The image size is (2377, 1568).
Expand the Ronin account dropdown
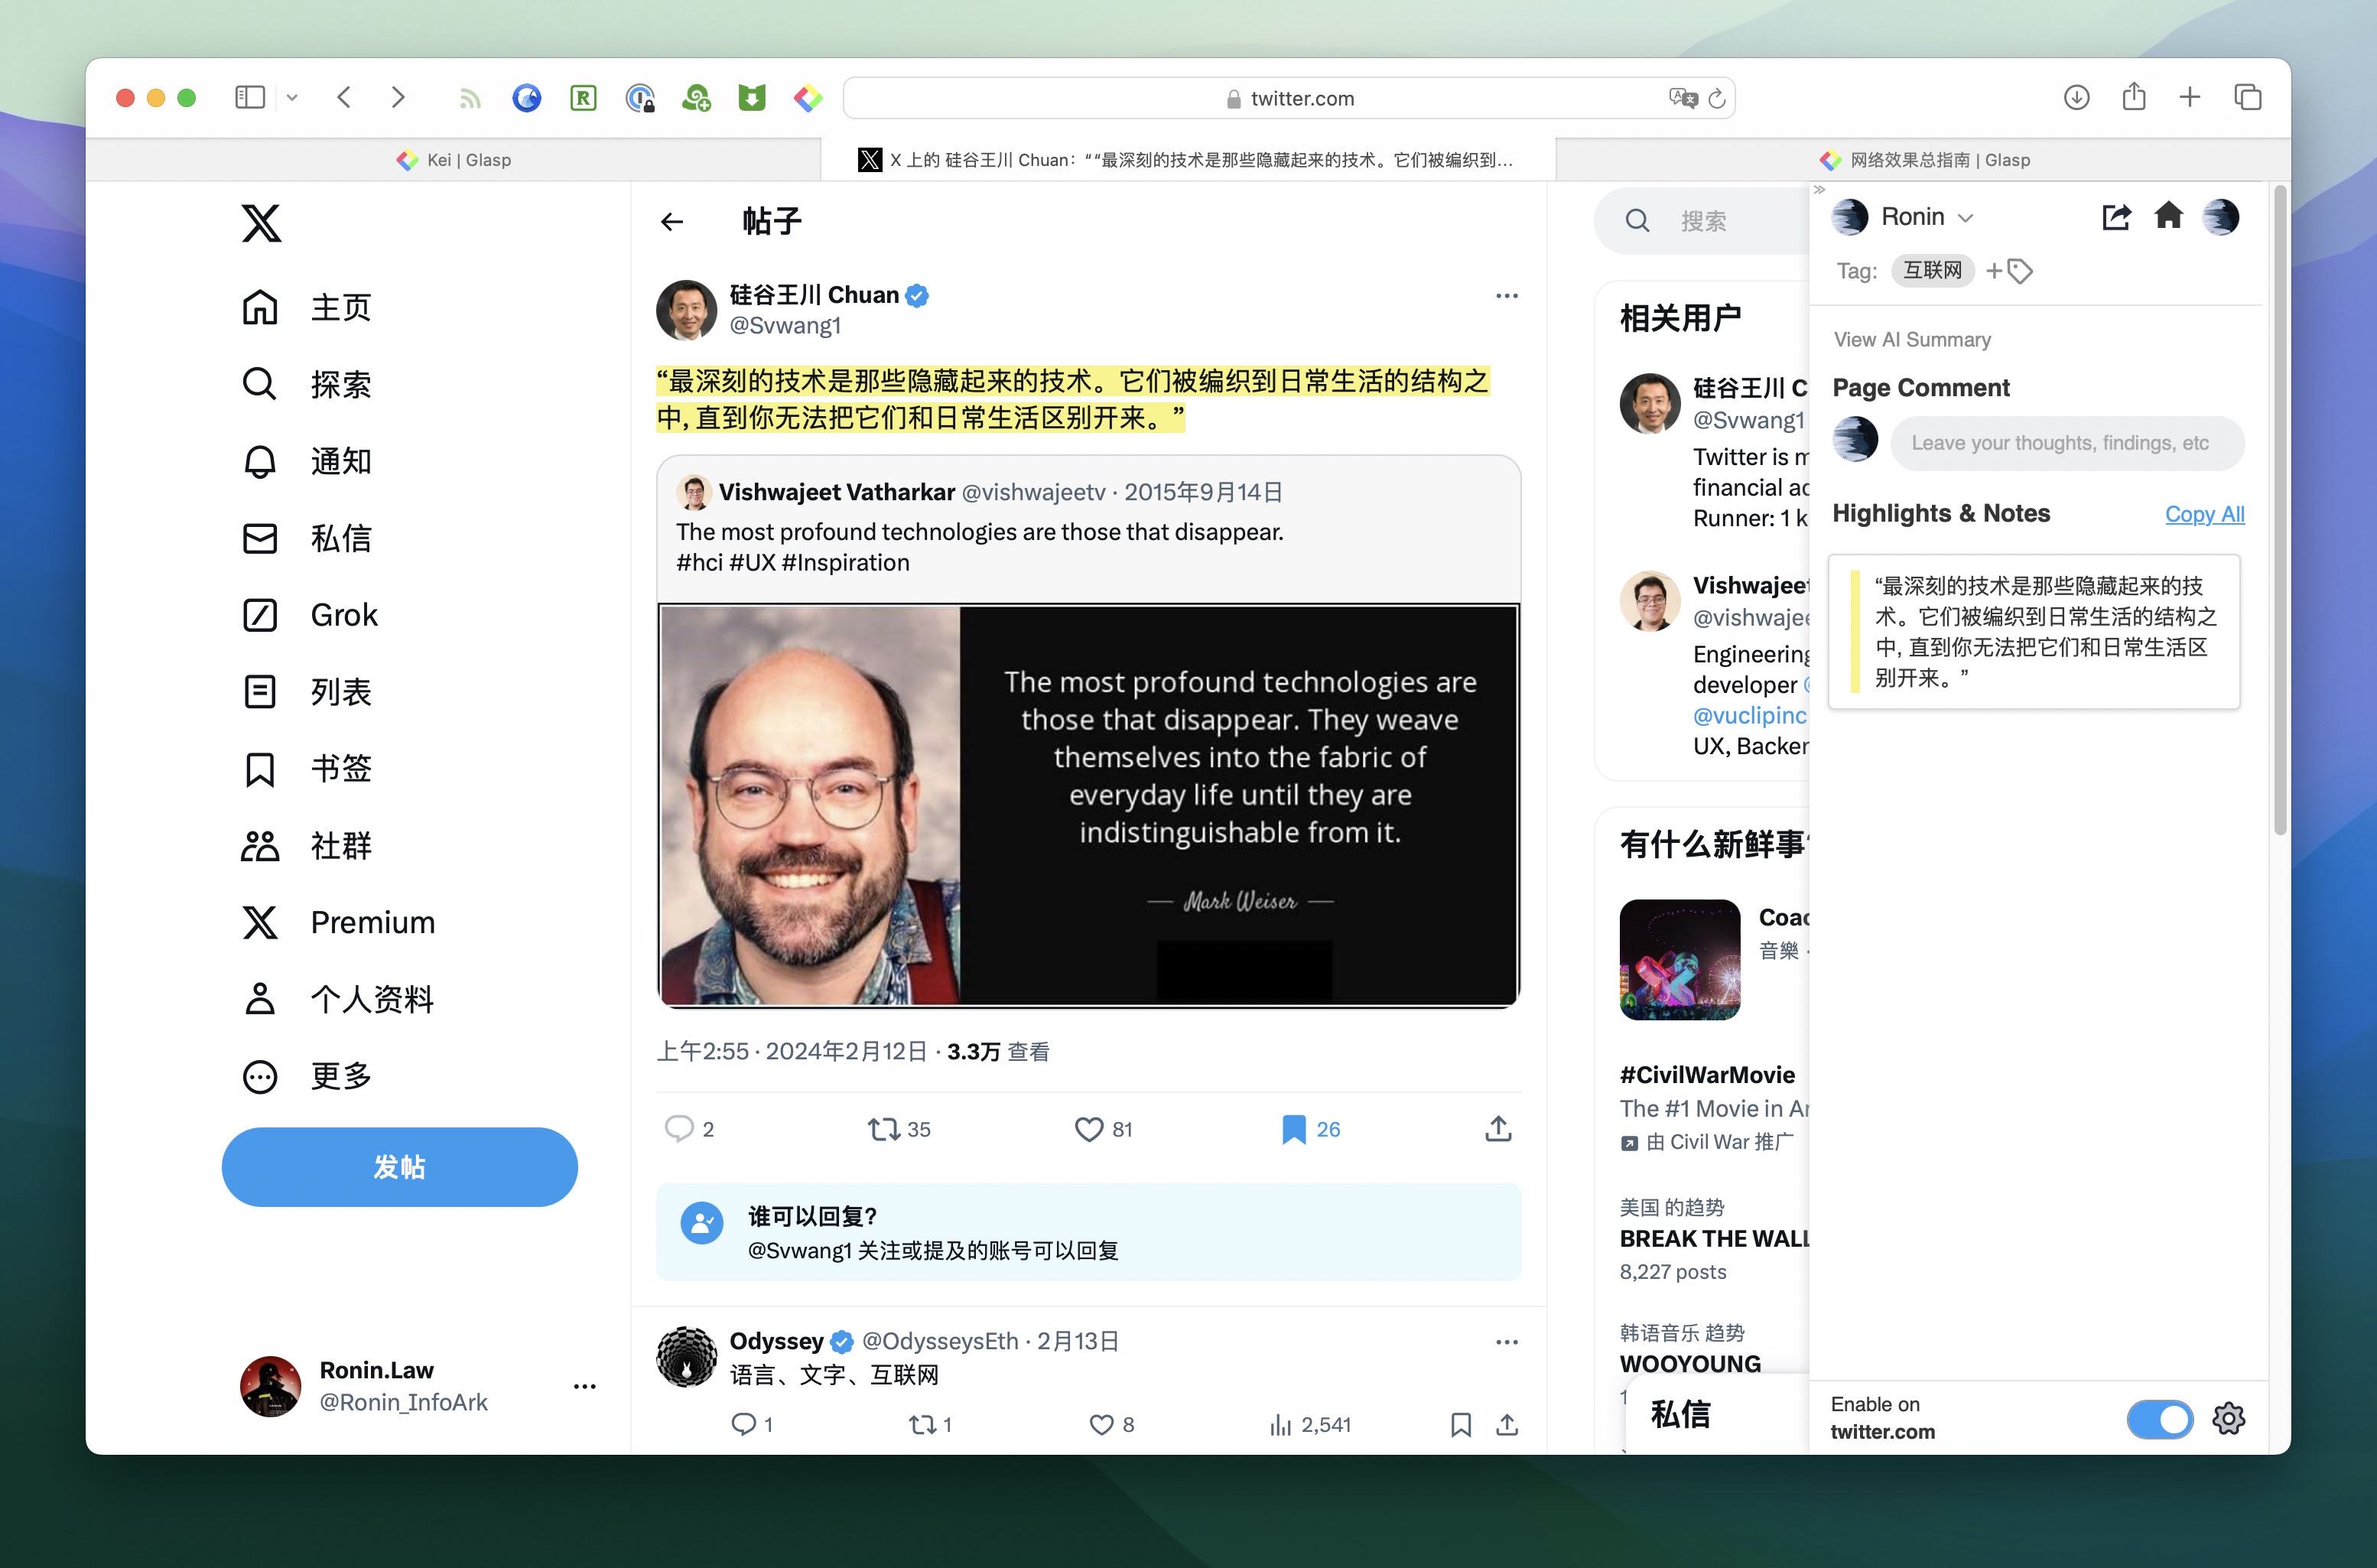[x=1965, y=218]
